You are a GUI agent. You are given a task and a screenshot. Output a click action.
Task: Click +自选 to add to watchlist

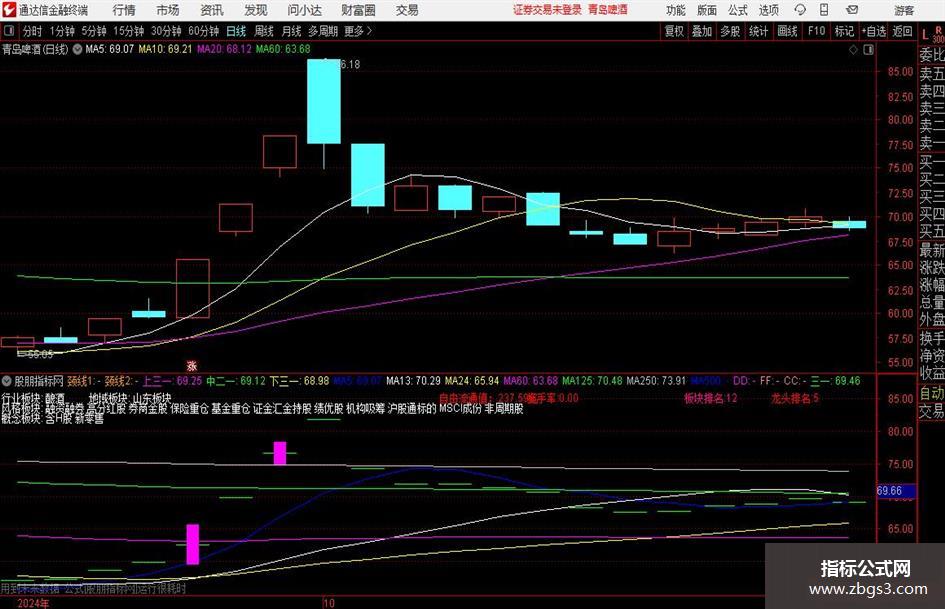(x=873, y=31)
